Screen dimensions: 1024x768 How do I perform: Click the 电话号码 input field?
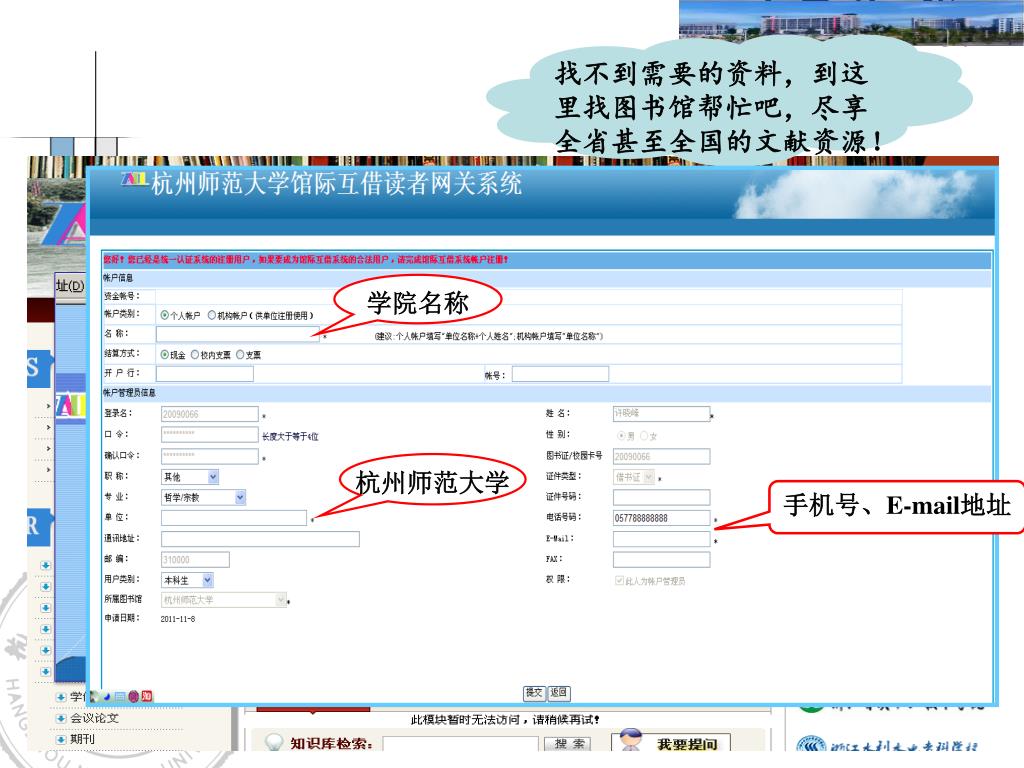tap(662, 518)
